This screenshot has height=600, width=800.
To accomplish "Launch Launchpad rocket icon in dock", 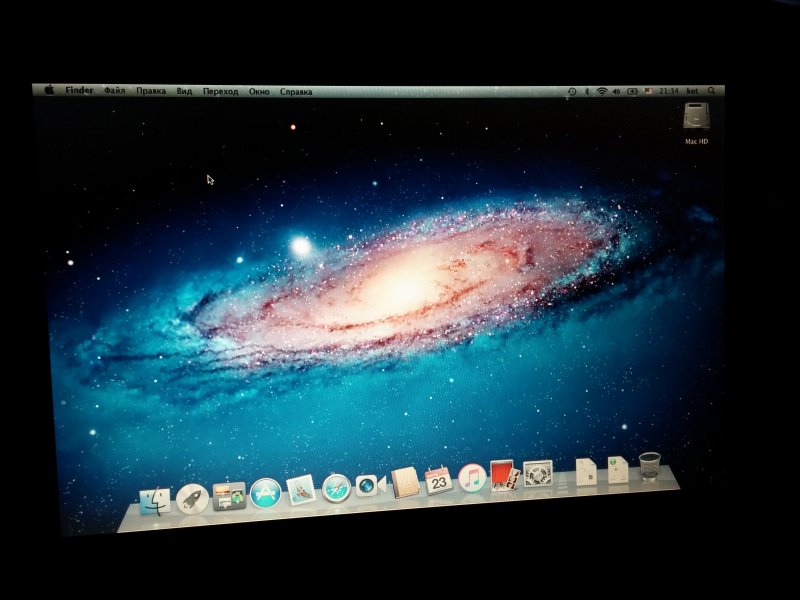I will click(192, 498).
